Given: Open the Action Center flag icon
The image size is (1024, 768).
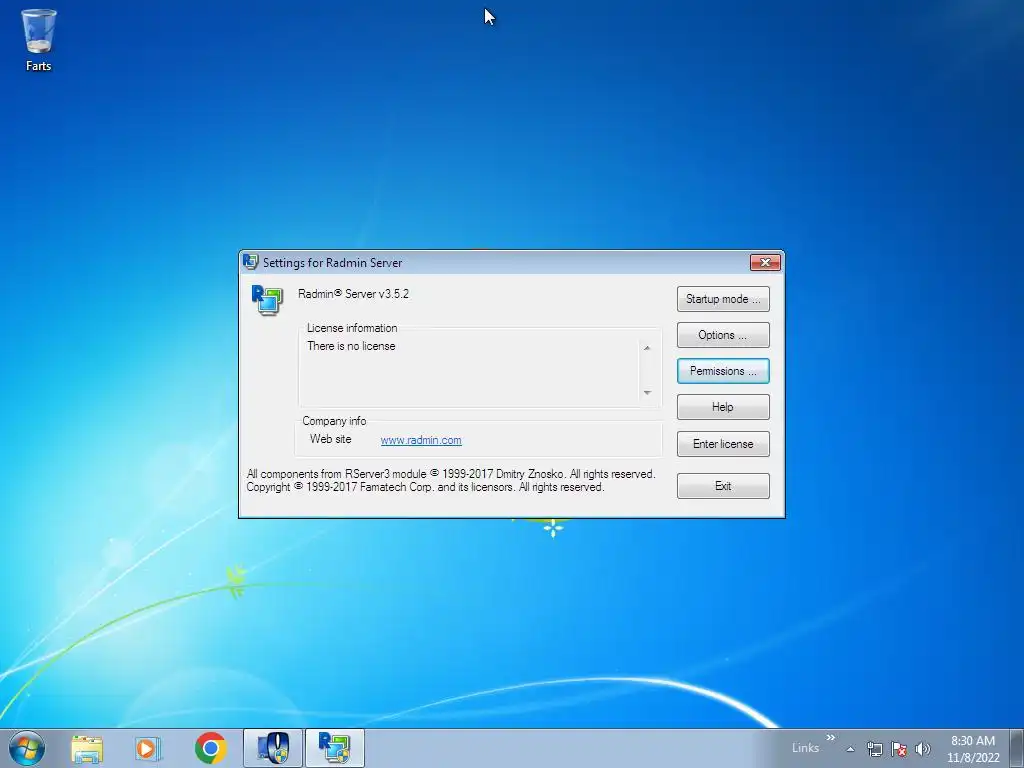Looking at the screenshot, I should pyautogui.click(x=899, y=749).
